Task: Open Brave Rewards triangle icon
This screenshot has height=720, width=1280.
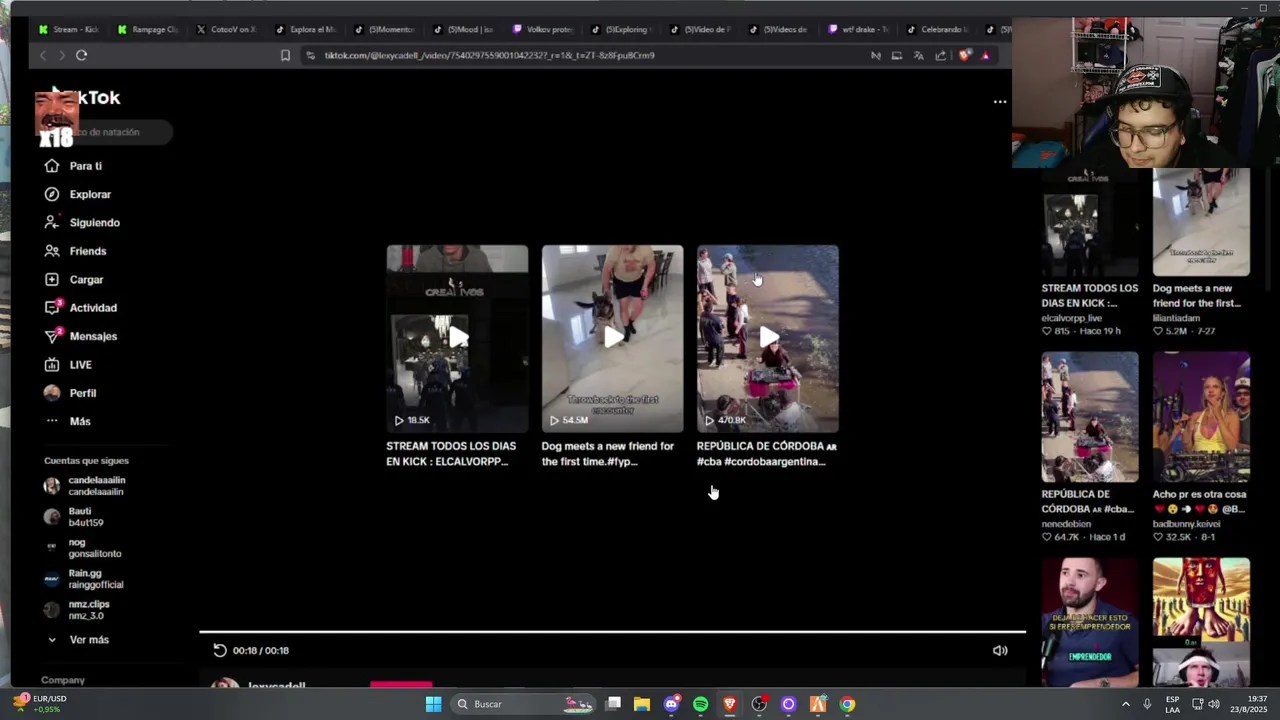Action: pos(985,56)
